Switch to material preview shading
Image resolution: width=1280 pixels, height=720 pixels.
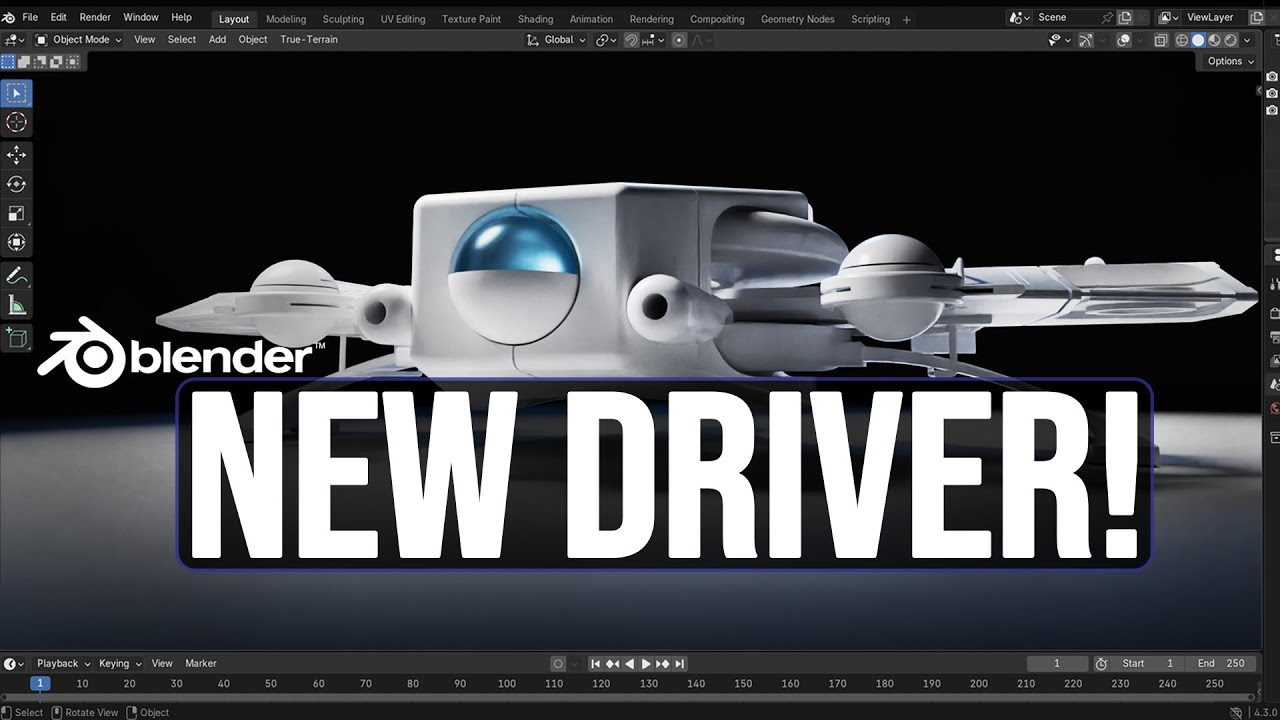1214,40
